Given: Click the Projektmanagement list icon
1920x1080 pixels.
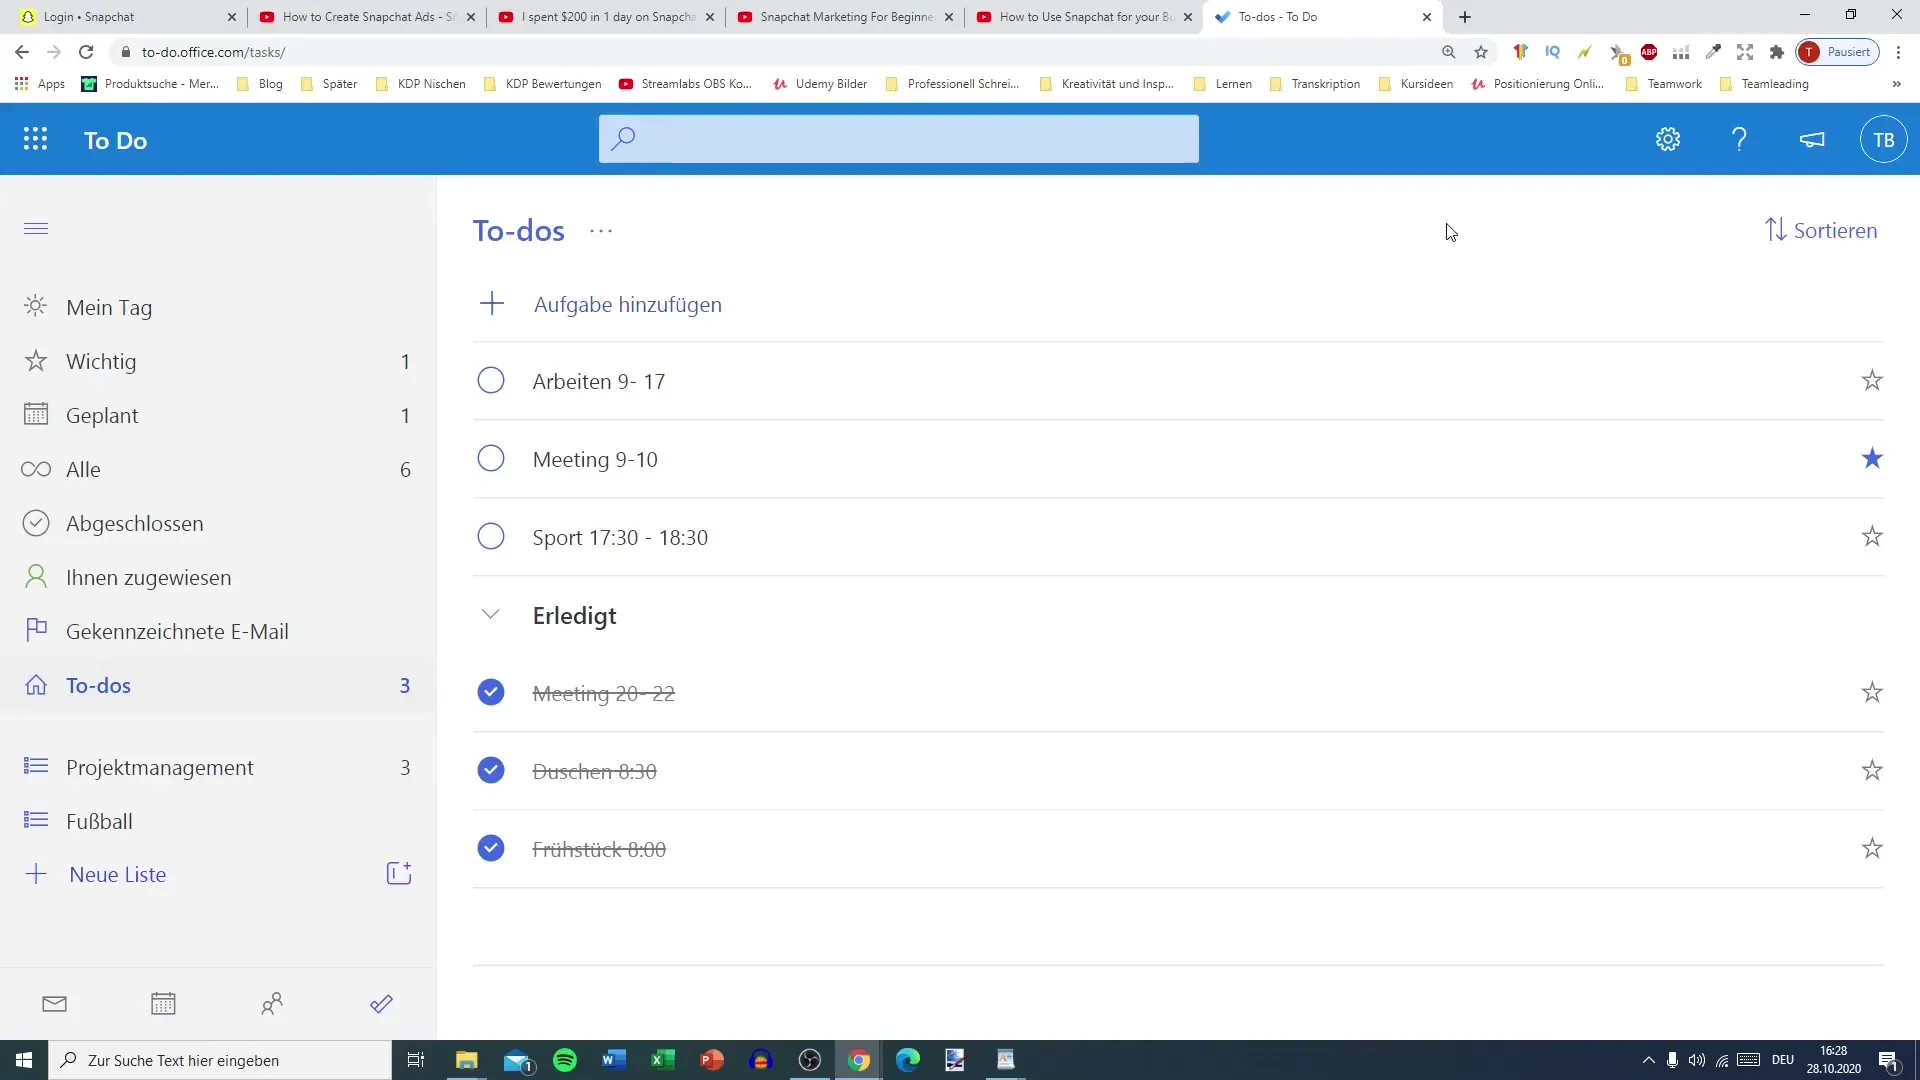Looking at the screenshot, I should point(36,766).
